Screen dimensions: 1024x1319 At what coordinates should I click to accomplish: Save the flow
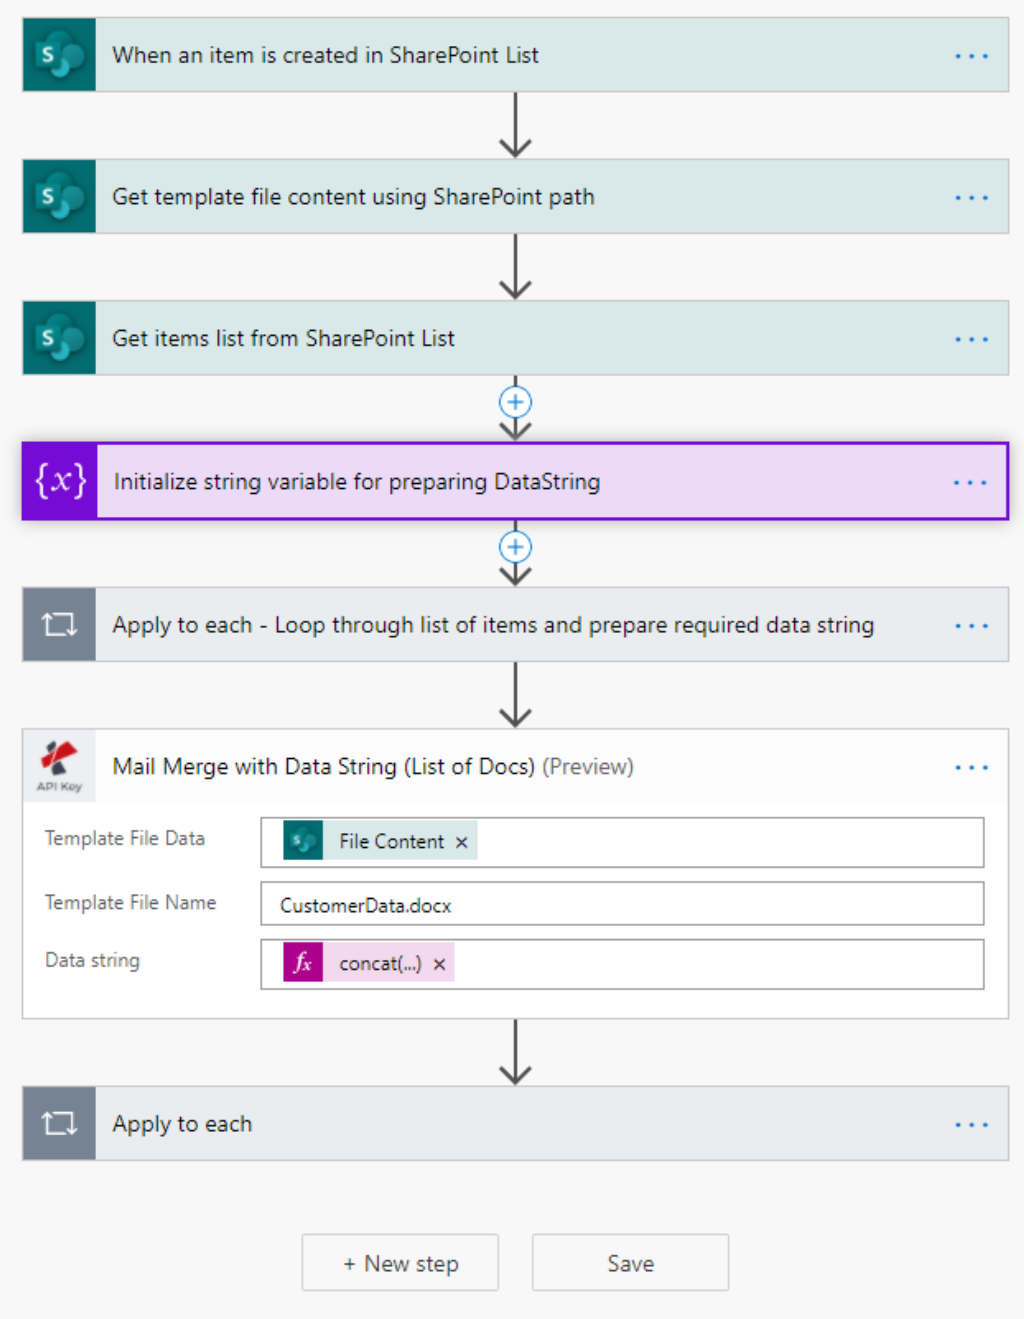point(630,1263)
